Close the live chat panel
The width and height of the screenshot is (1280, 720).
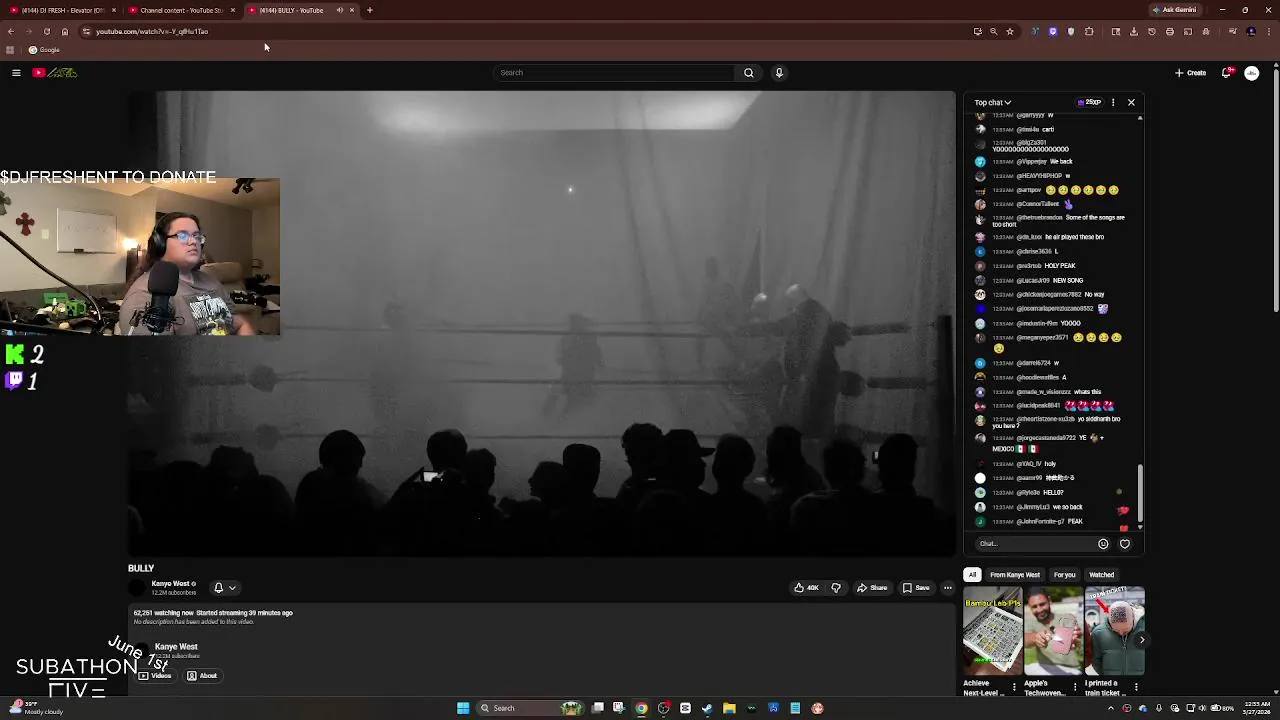click(x=1131, y=102)
